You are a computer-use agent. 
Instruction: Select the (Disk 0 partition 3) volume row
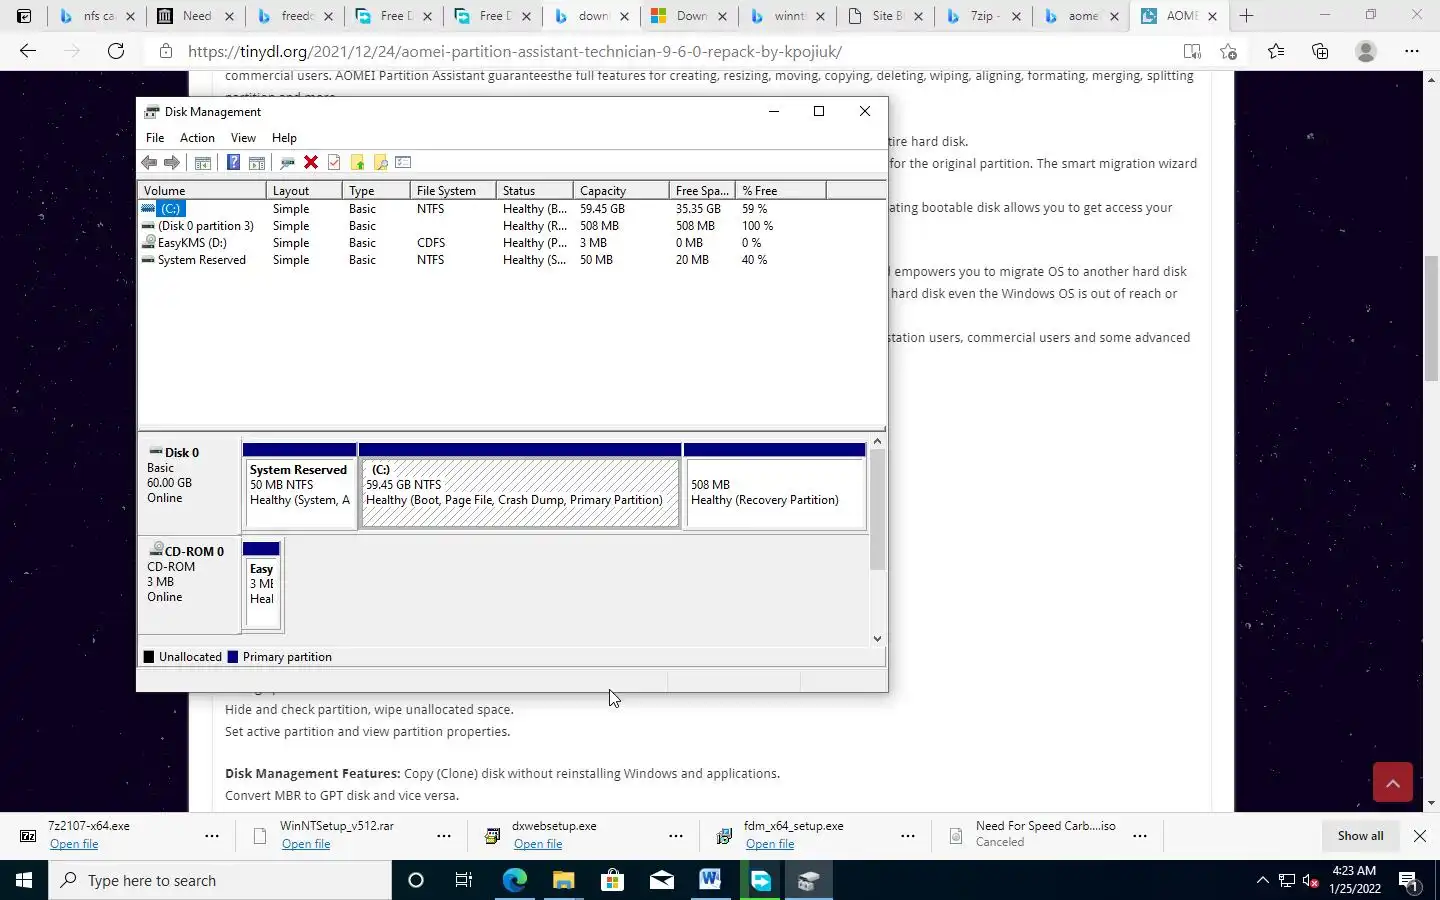(512, 226)
